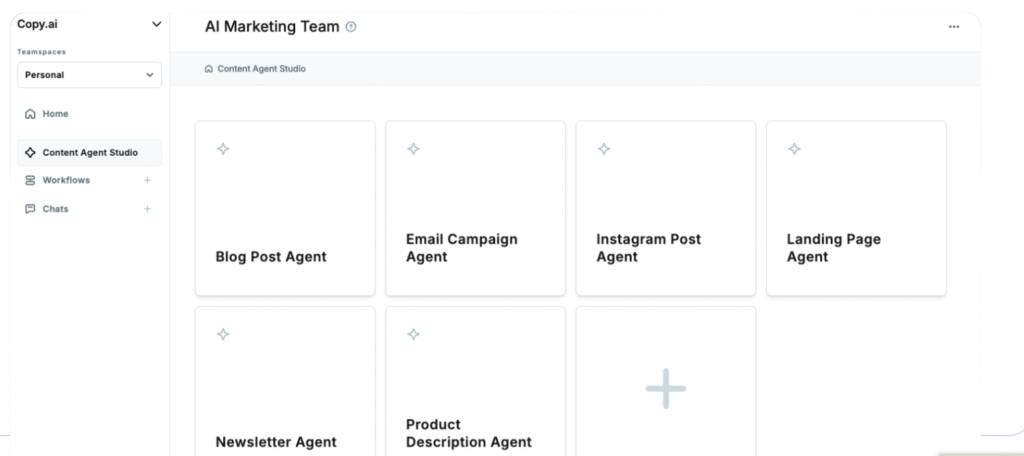1024x456 pixels.
Task: Click the sparkle icon on Blog Post Agent card
Action: click(x=223, y=149)
